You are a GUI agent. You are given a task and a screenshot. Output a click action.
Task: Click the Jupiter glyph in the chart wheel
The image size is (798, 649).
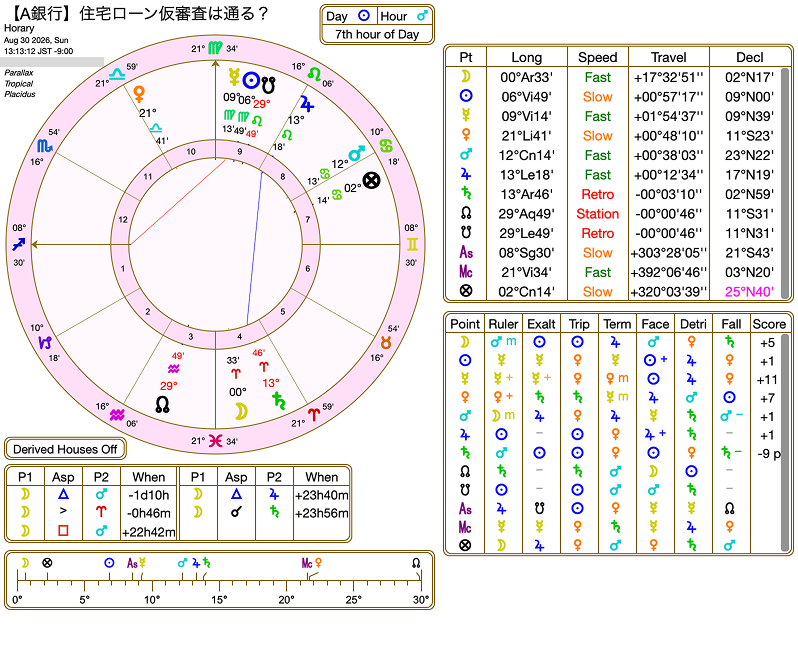(306, 103)
